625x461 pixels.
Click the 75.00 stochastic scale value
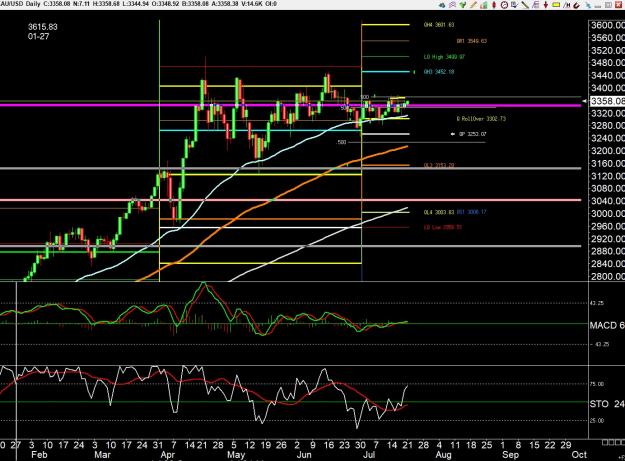click(597, 384)
